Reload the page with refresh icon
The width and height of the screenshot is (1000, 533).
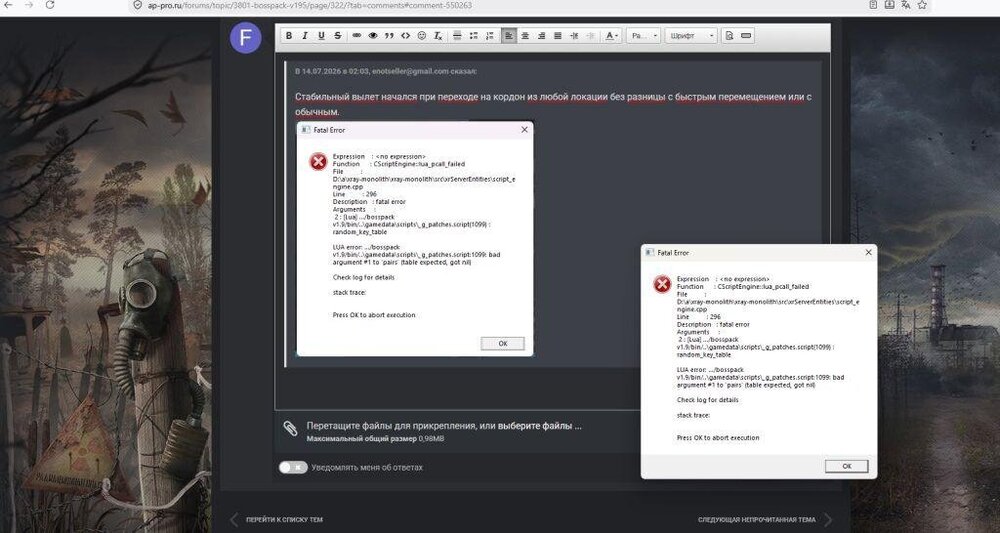pyautogui.click(x=50, y=4)
